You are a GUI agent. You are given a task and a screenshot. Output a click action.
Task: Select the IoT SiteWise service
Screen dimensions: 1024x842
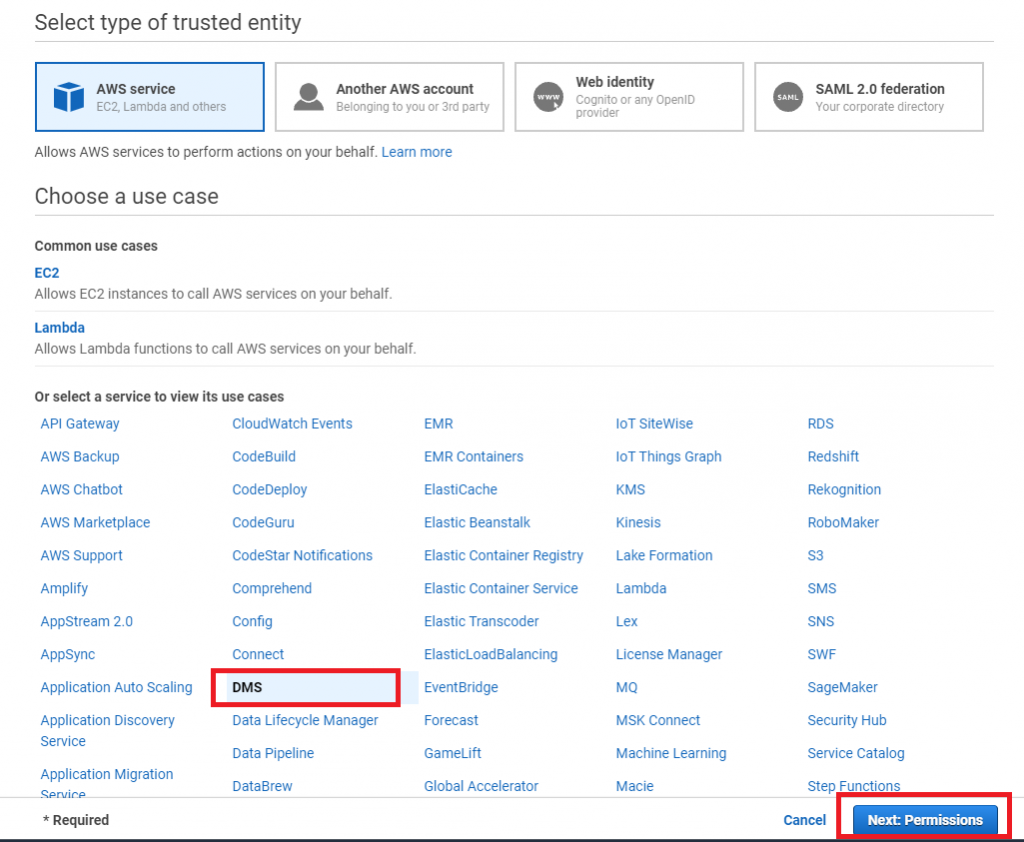654,423
